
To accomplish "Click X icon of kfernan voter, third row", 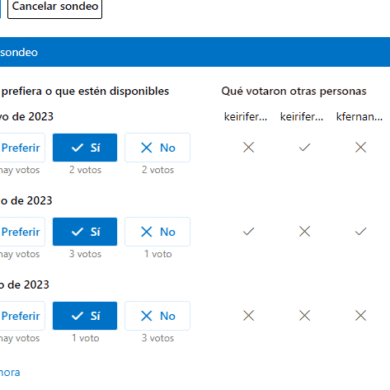I will [x=361, y=315].
